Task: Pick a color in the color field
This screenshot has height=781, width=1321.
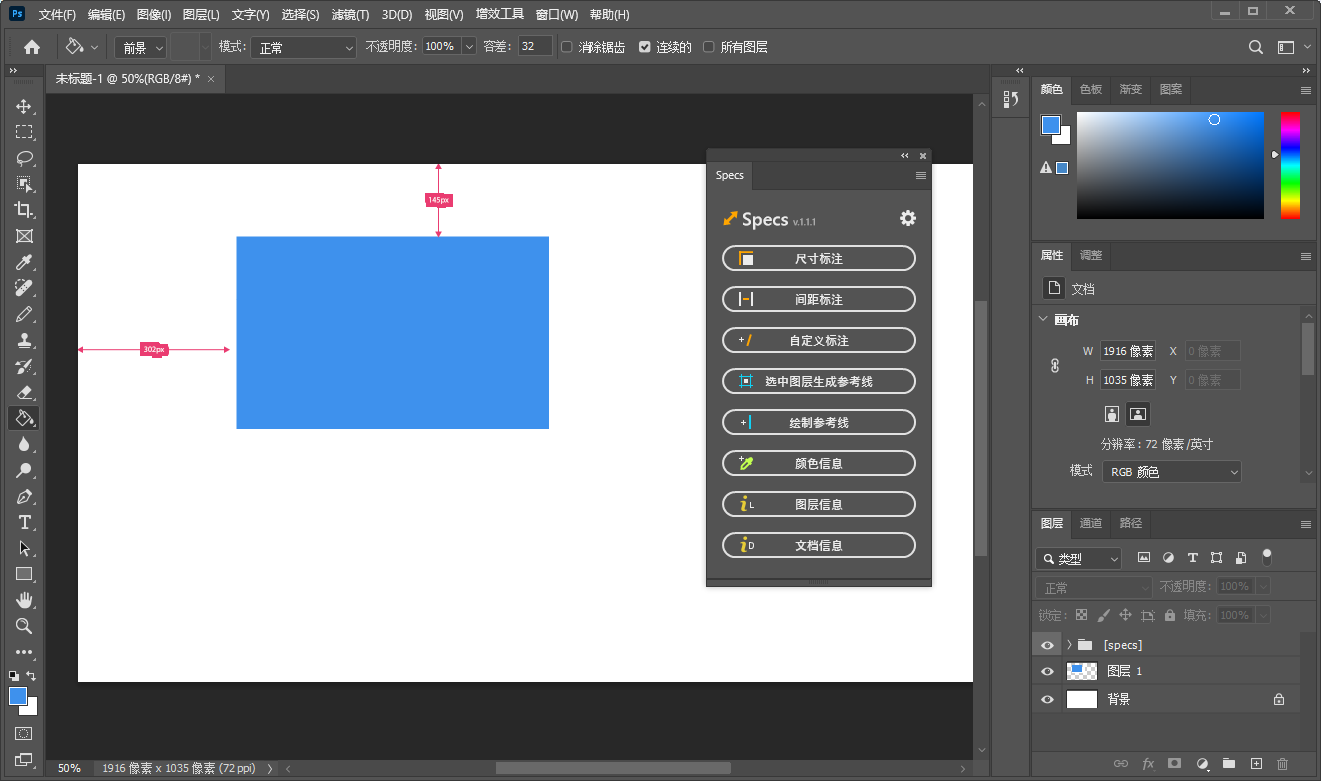Action: point(1170,165)
